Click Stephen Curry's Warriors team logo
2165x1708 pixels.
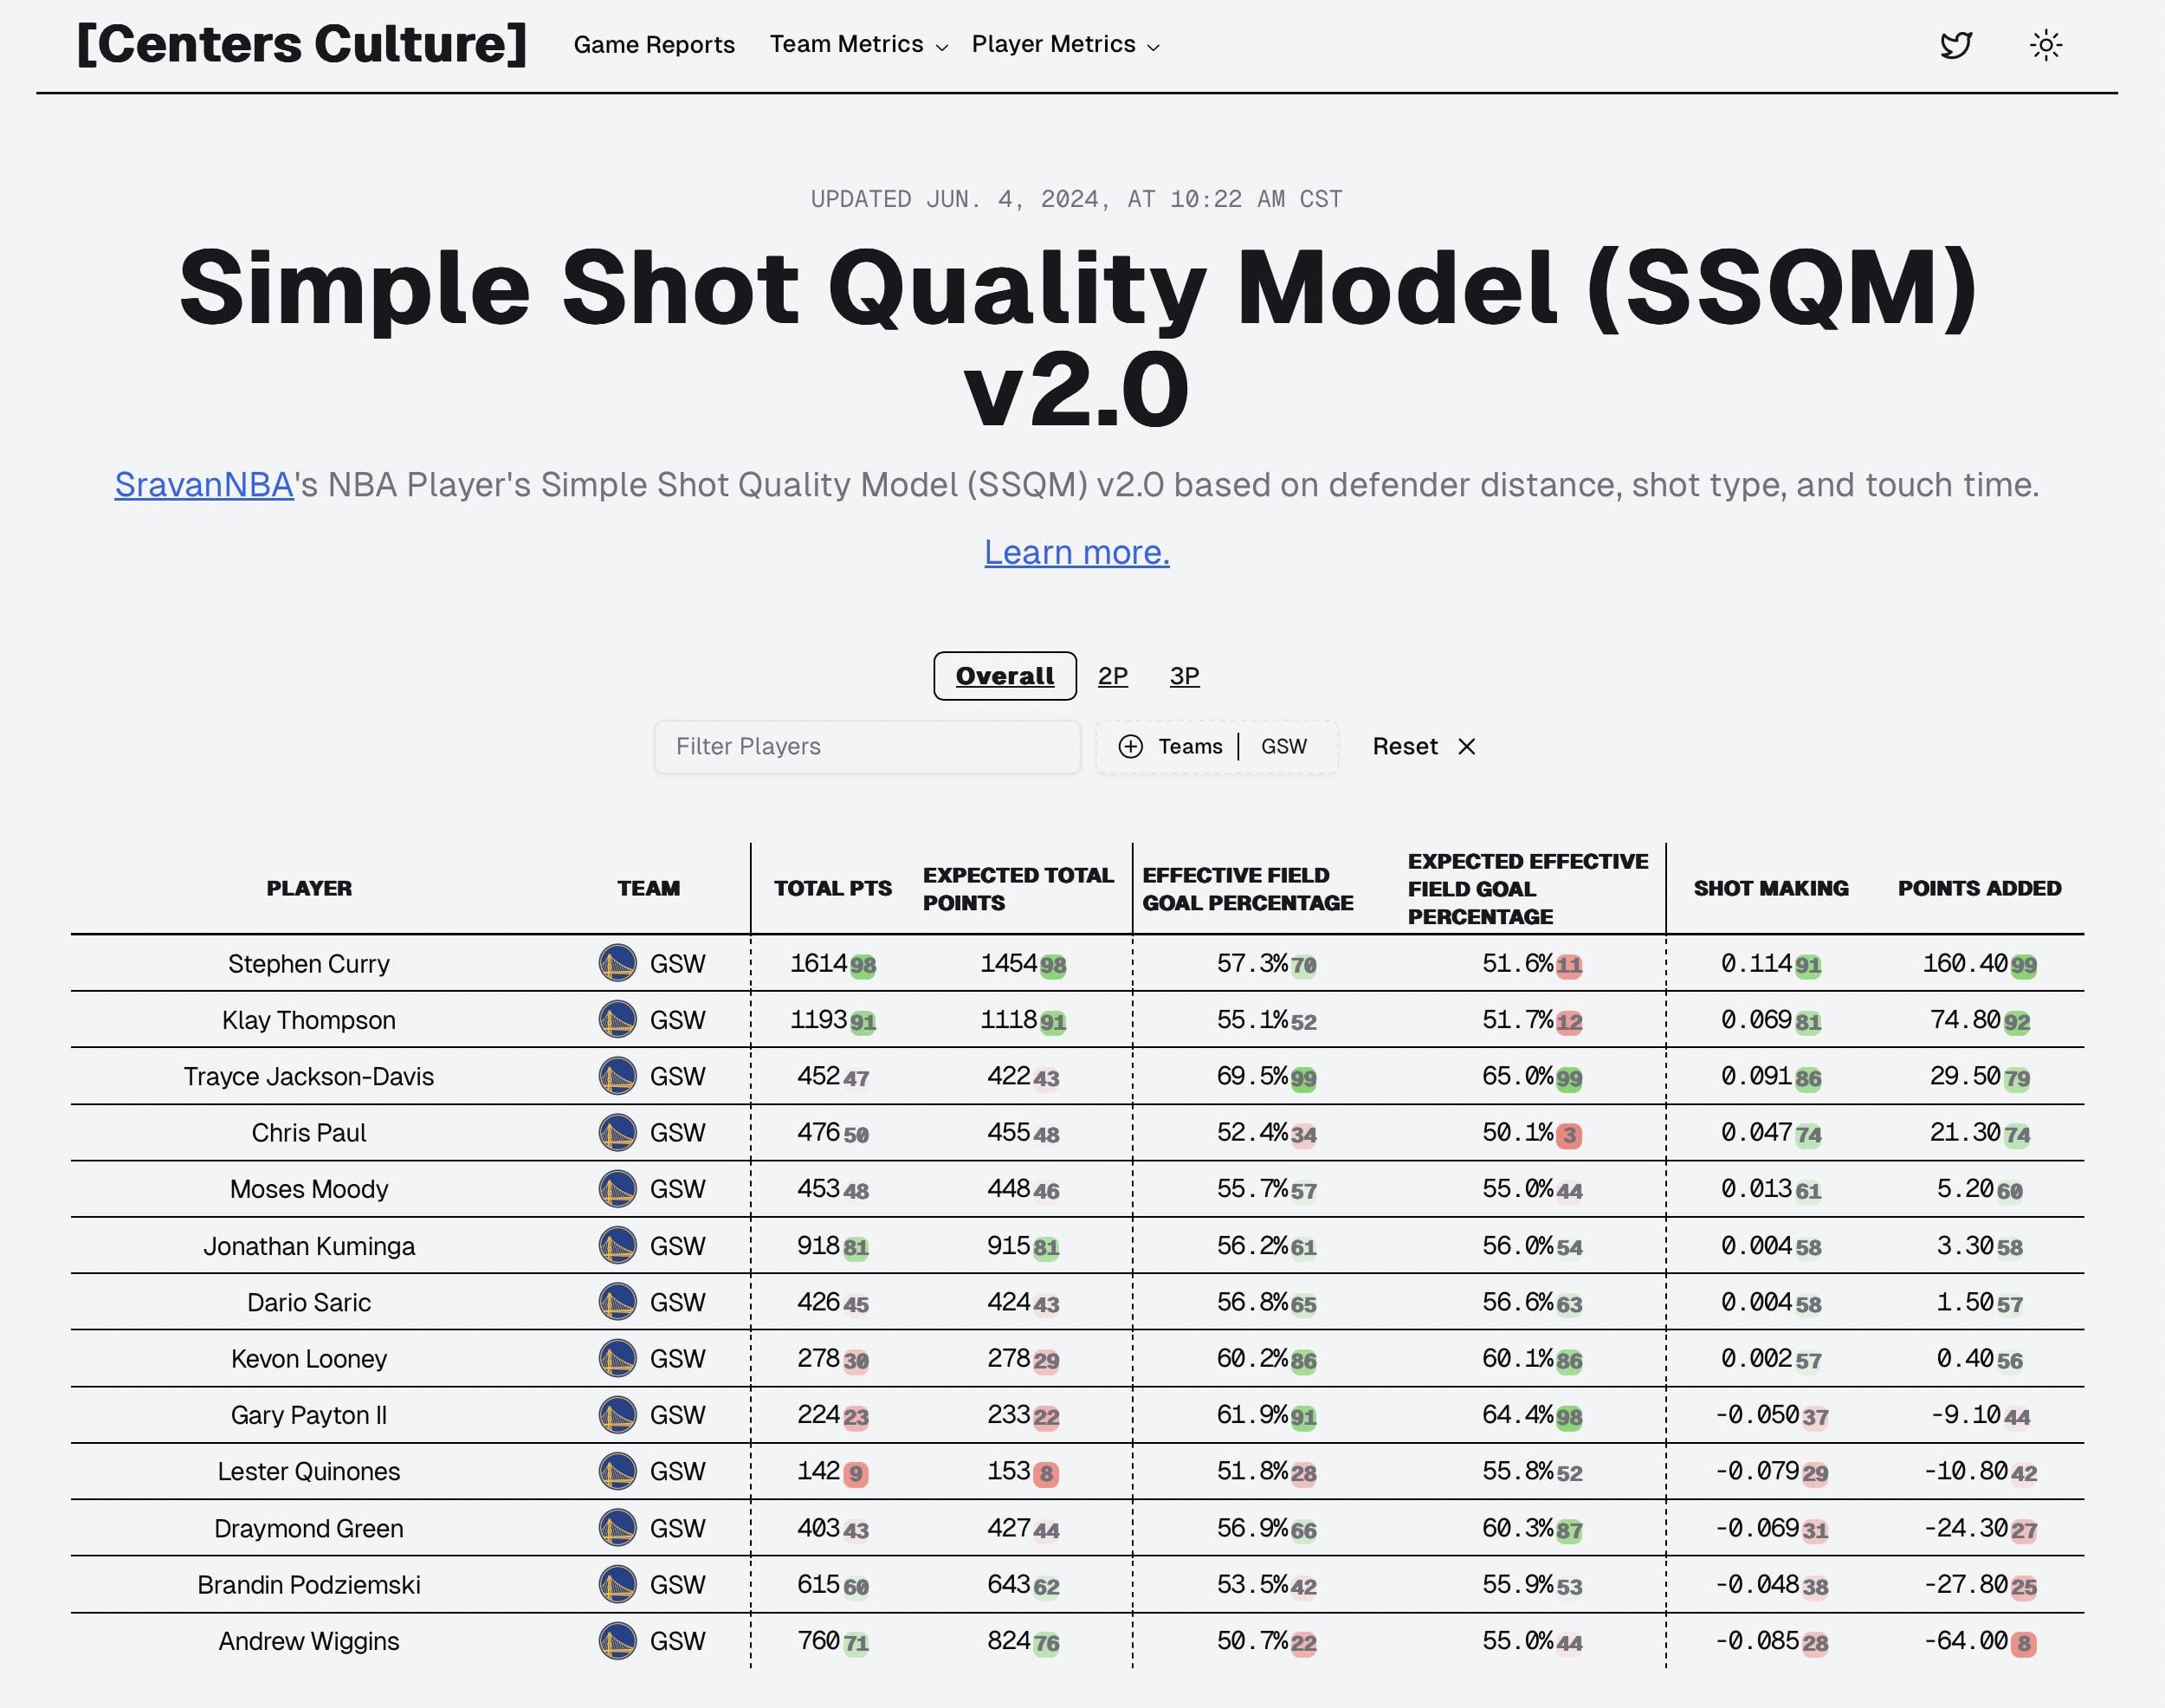tap(617, 963)
